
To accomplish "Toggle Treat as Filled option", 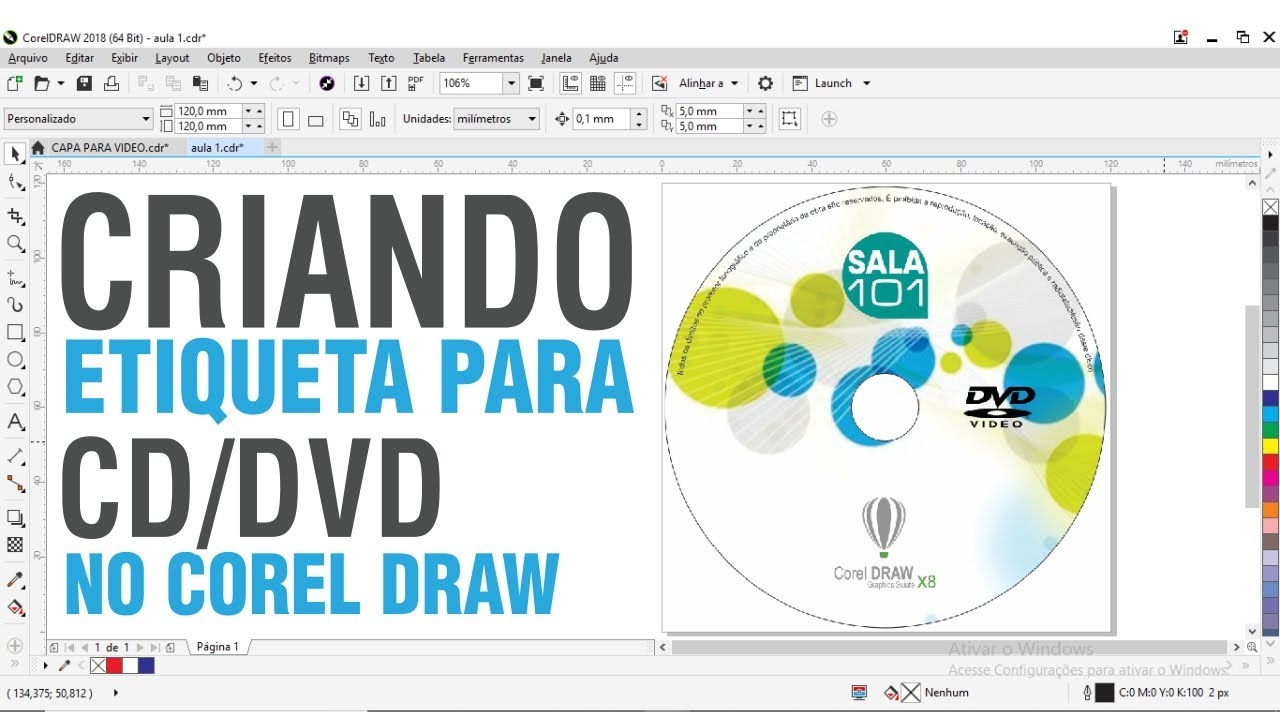I will coord(790,119).
